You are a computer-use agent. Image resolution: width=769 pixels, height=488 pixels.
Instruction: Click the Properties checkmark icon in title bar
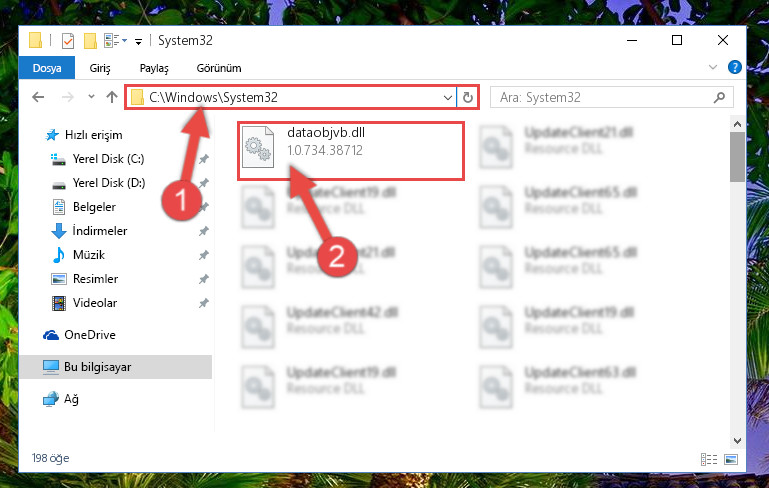tap(68, 41)
